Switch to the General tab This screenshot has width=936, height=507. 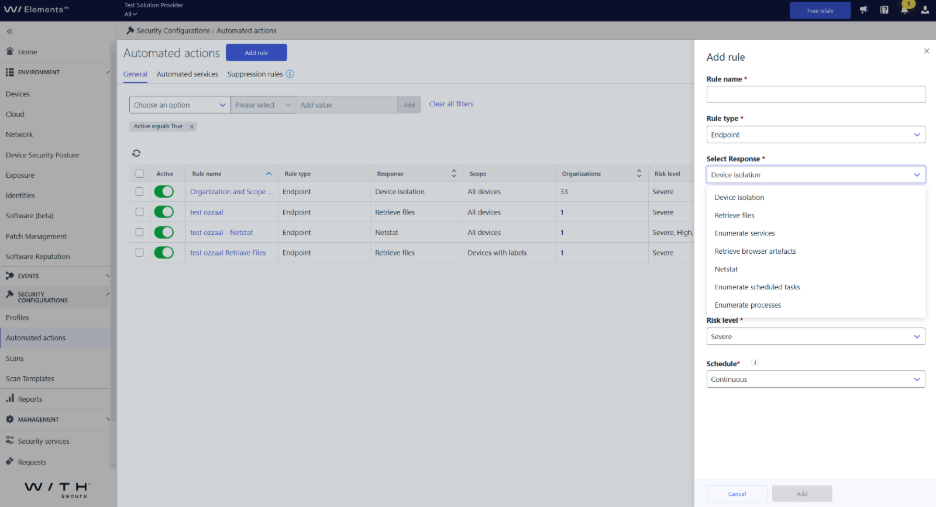point(135,74)
